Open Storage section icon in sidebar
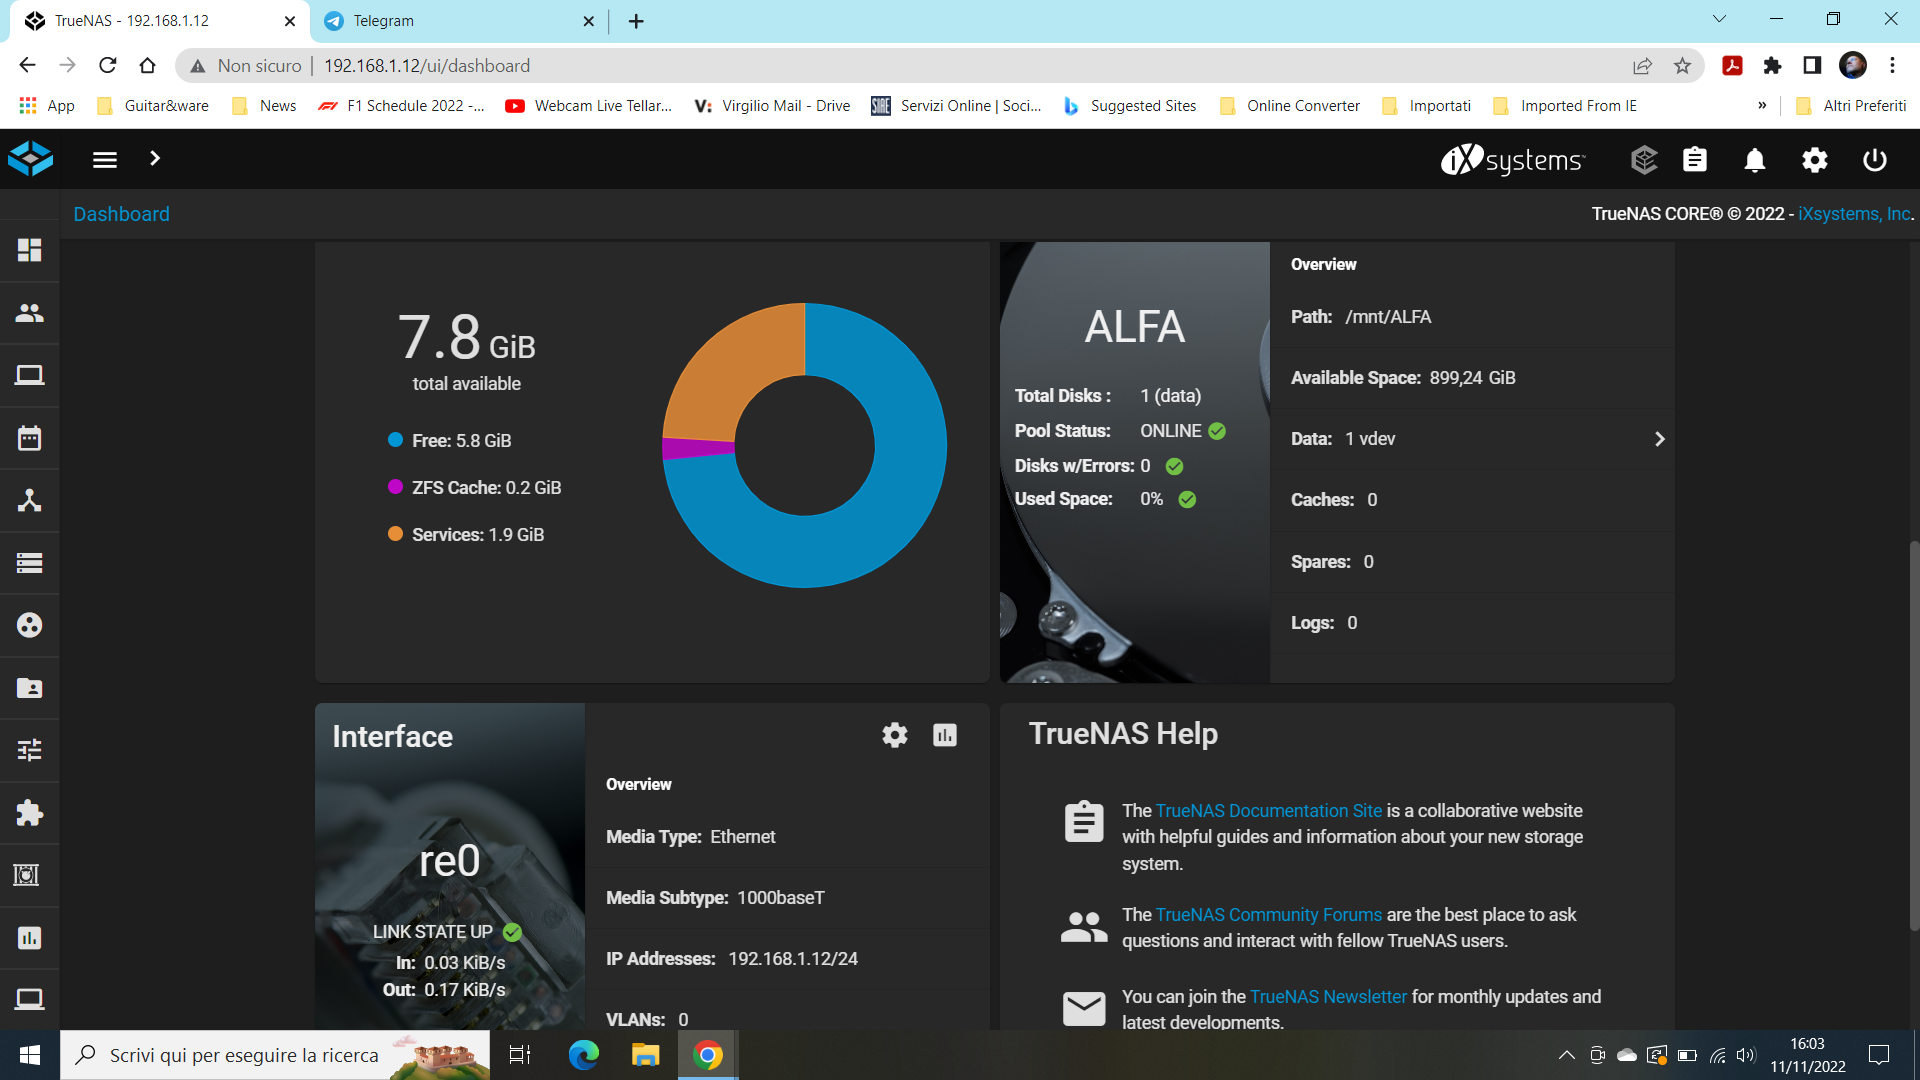The image size is (1920, 1080). pos(29,563)
